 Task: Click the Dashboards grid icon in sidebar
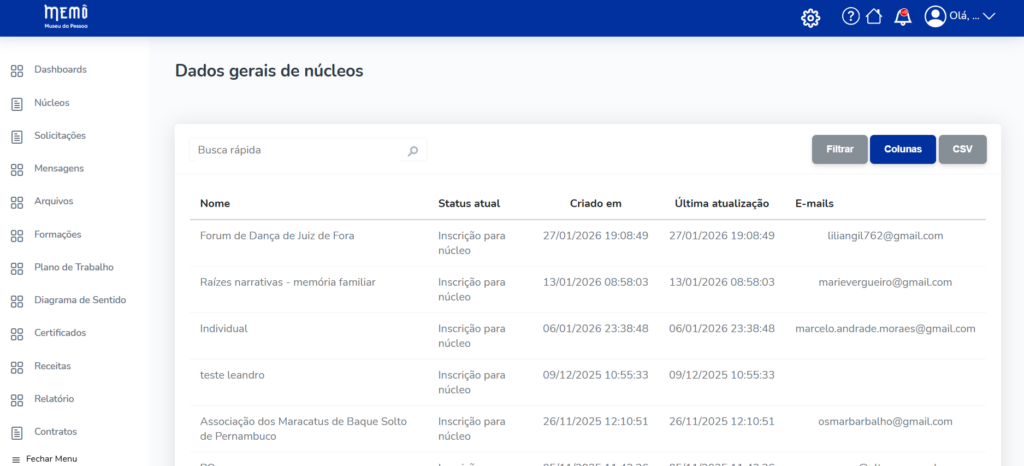point(16,70)
